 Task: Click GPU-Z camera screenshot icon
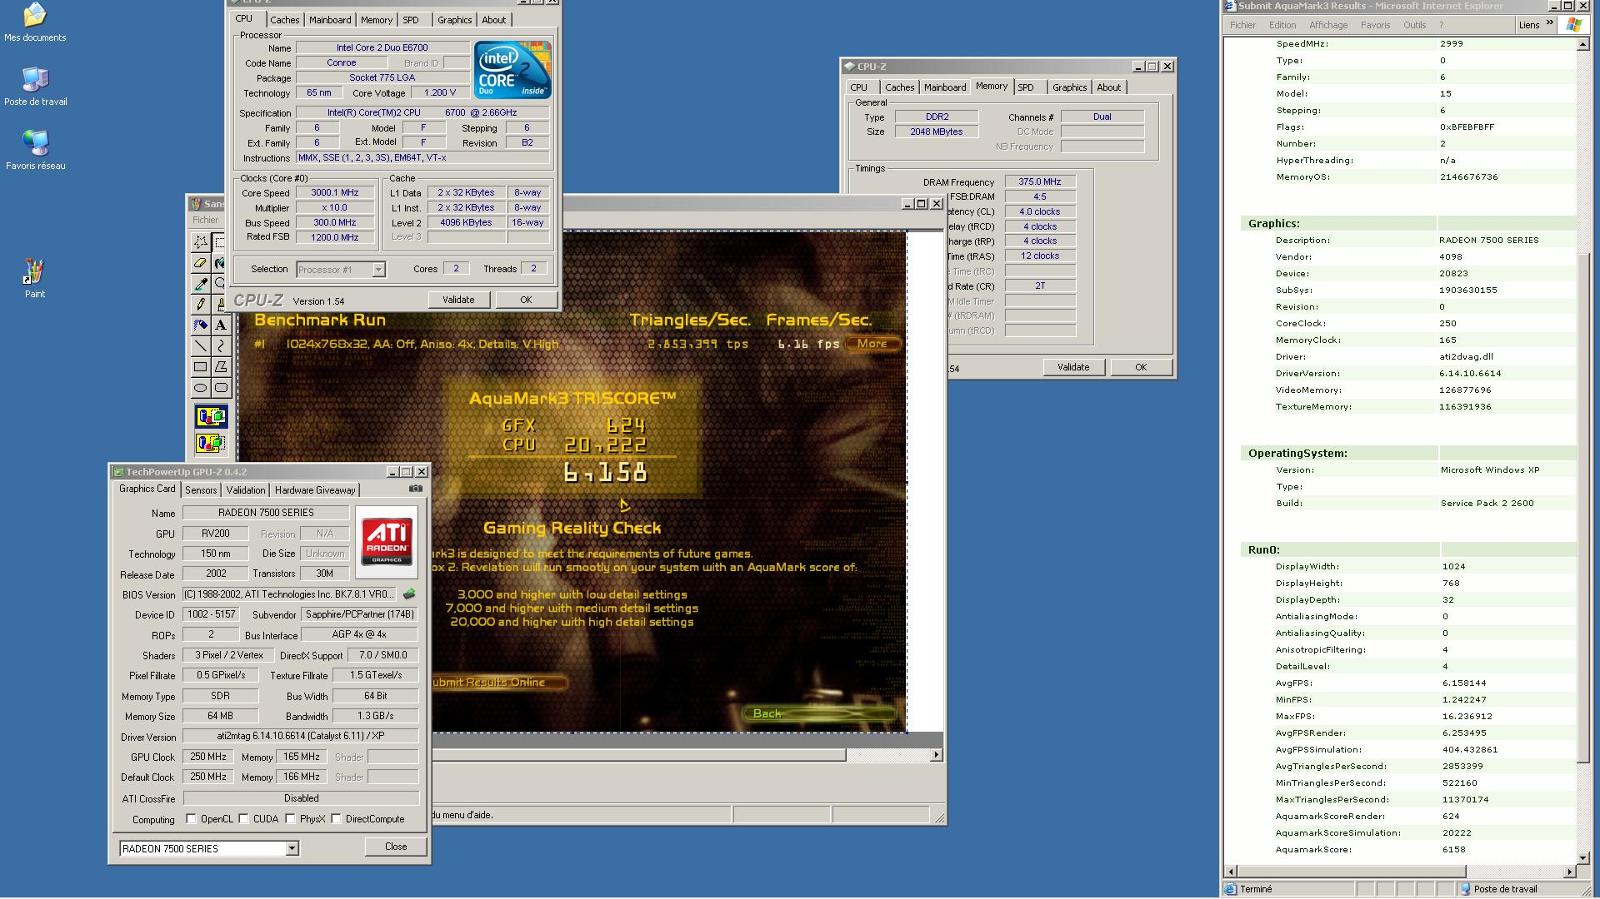[x=415, y=489]
